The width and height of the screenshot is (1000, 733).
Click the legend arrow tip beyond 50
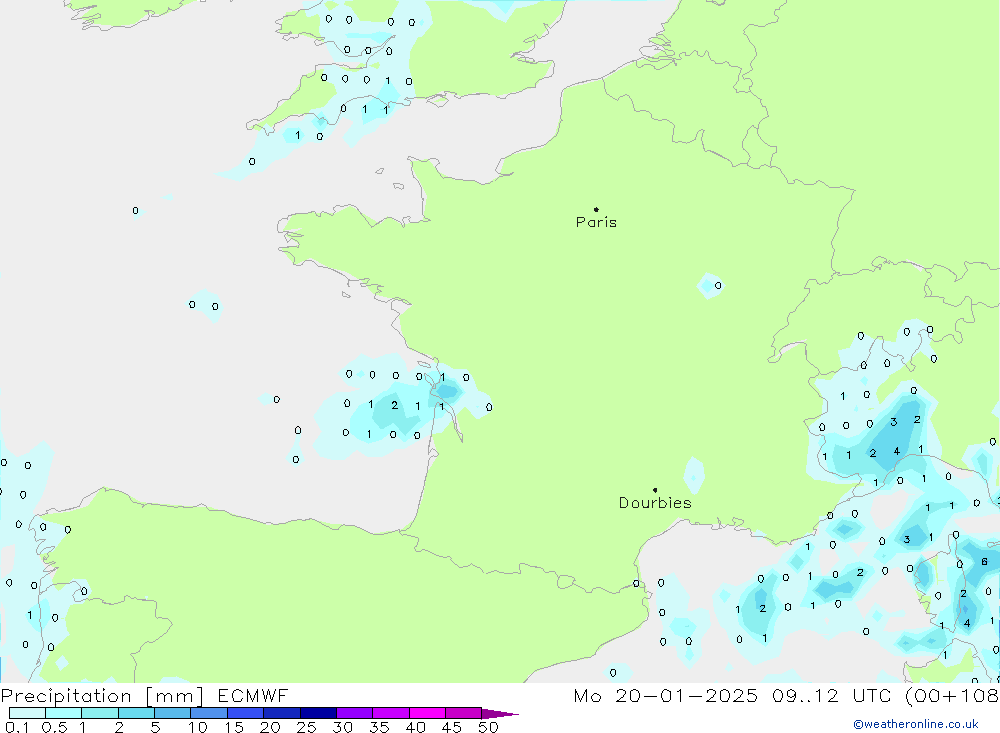(x=508, y=714)
